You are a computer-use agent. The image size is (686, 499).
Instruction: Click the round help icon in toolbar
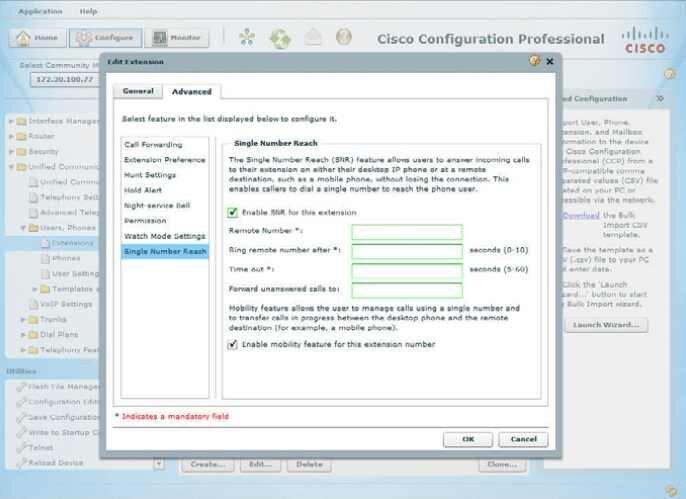pos(344,37)
